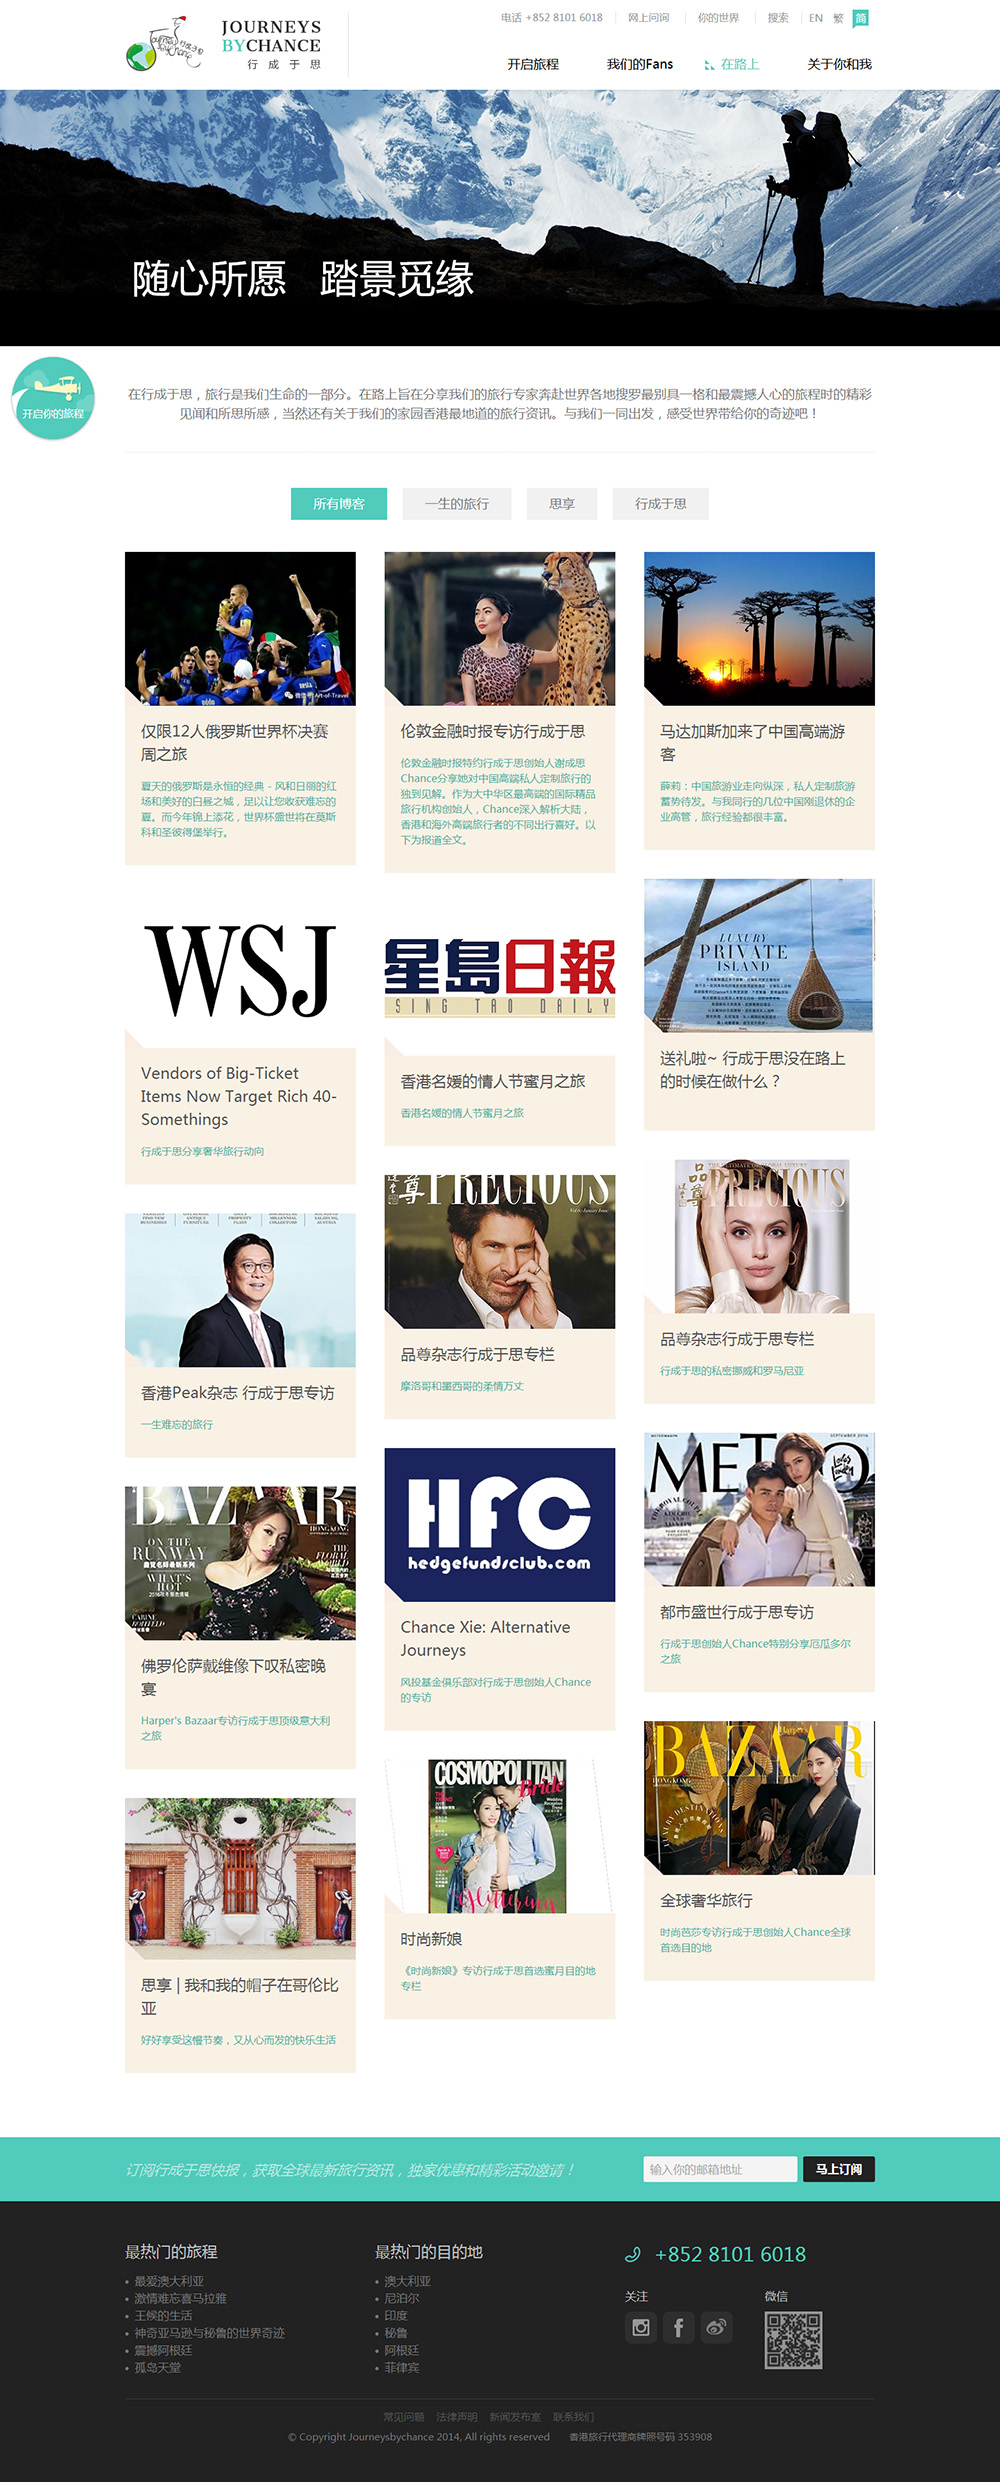Screen dimensions: 1000x2482
Task: Open the Instagram icon in footer
Action: pyautogui.click(x=641, y=2327)
